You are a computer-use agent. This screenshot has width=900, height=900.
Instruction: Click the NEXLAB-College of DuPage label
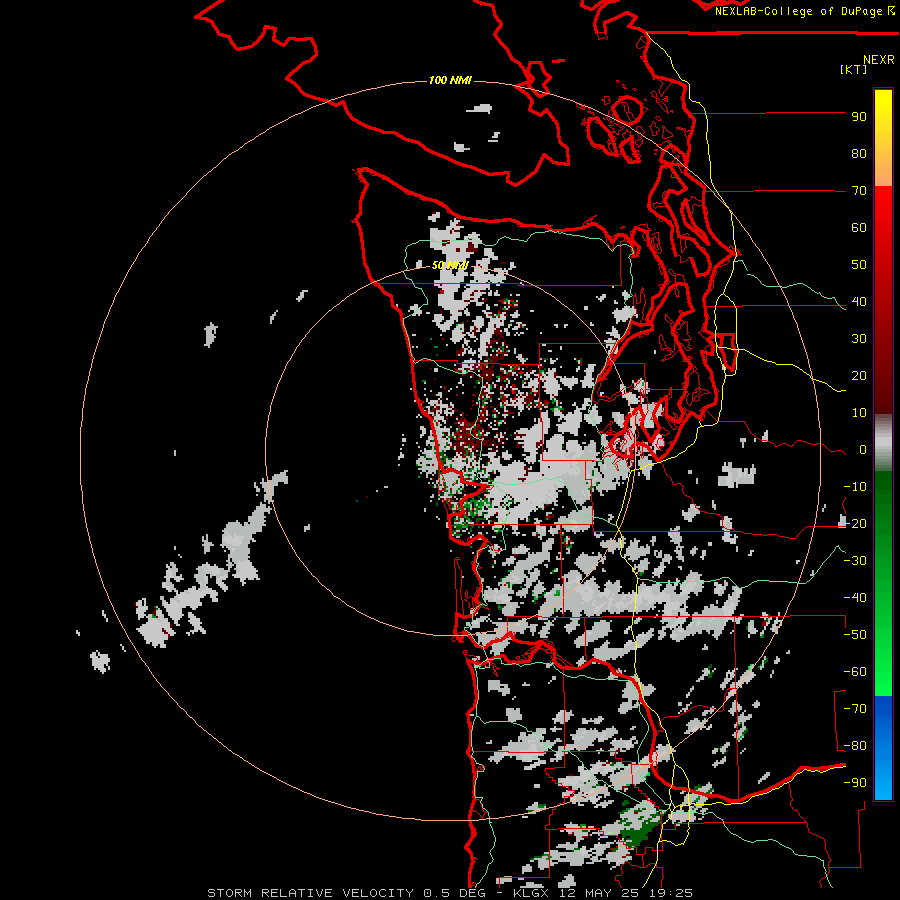point(798,11)
